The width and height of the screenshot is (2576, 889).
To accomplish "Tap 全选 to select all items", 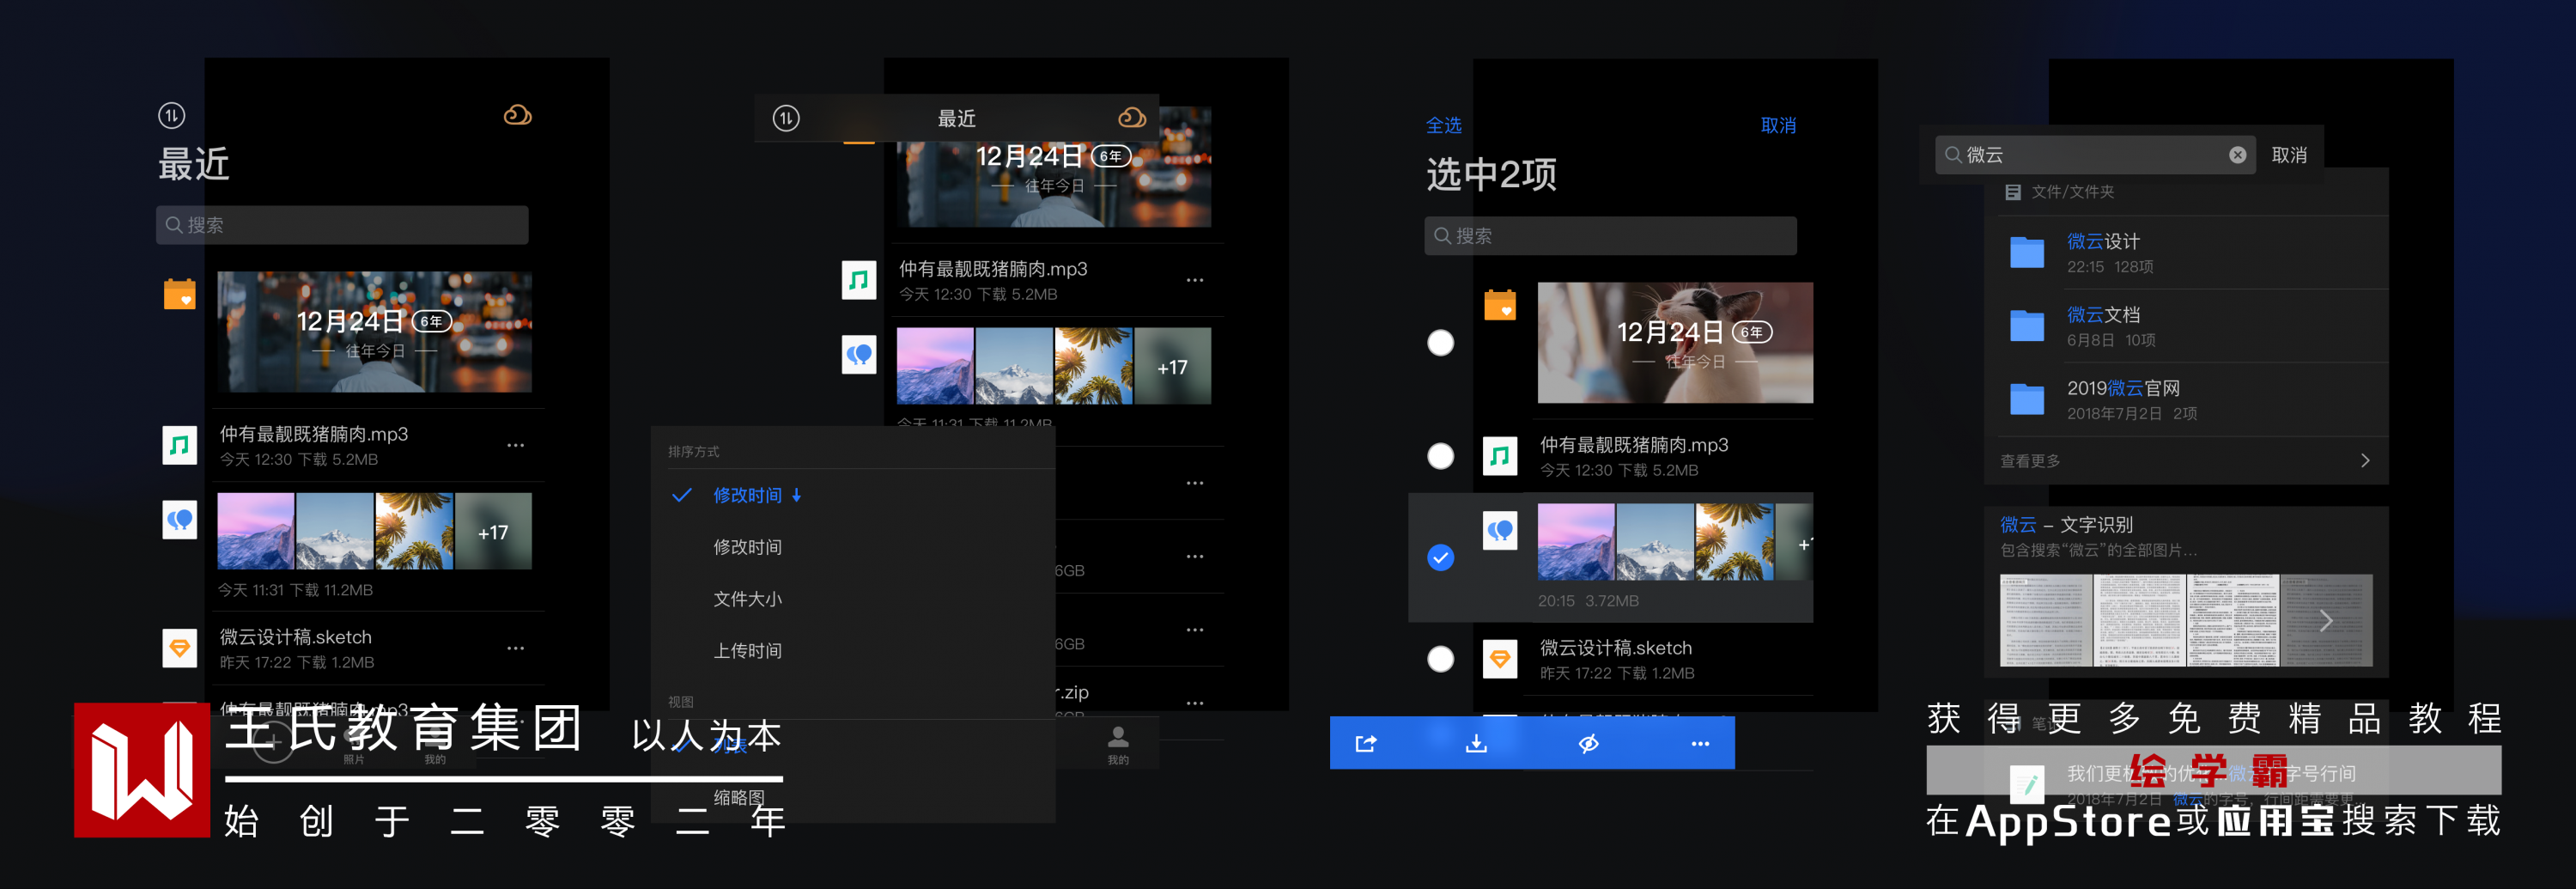I will (x=1443, y=125).
